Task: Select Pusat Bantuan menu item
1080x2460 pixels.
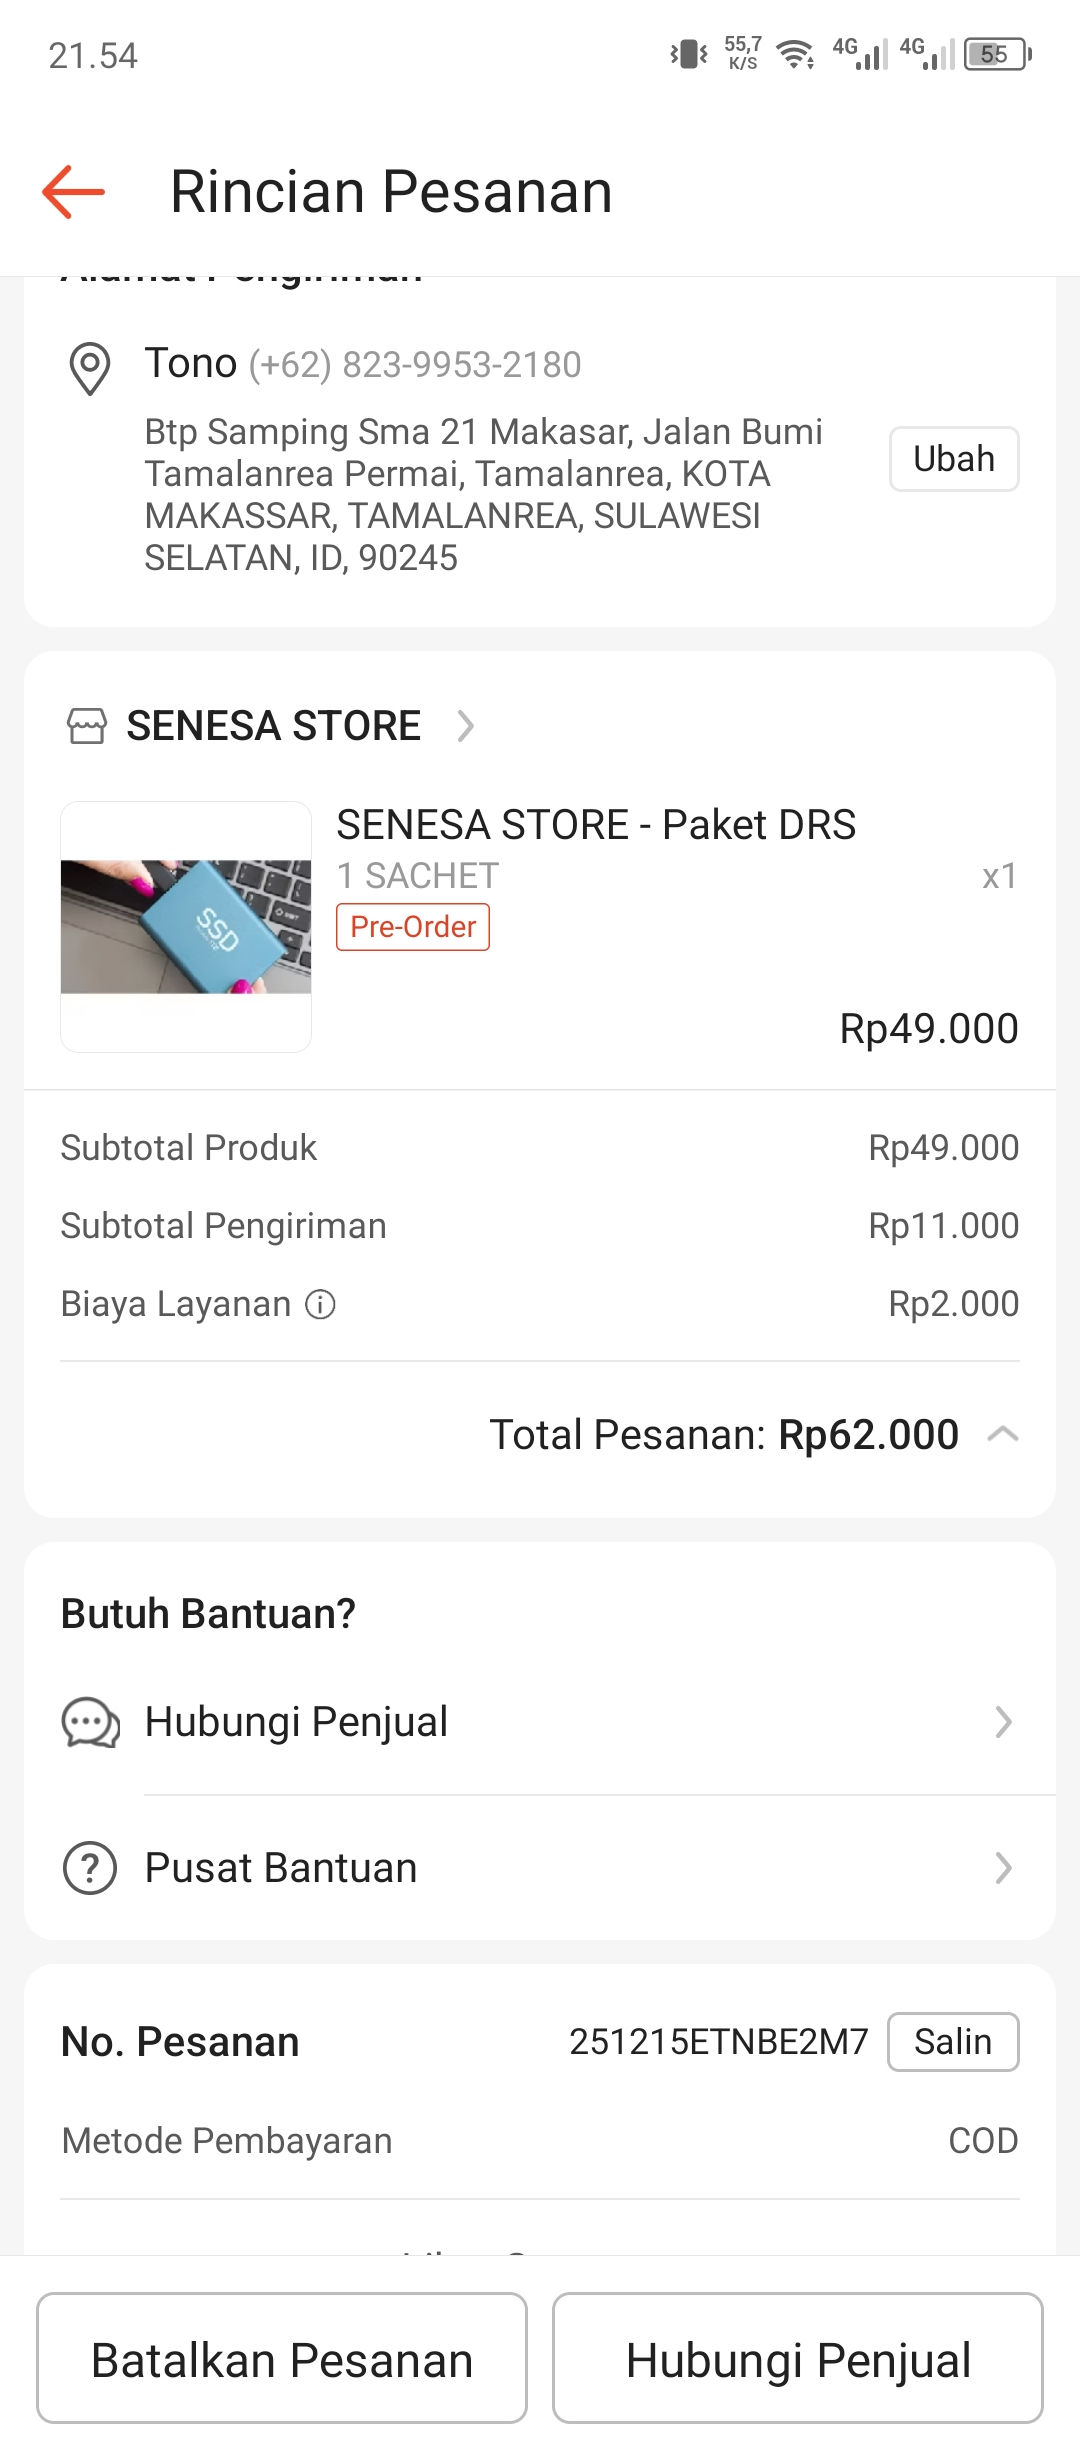Action: point(281,1868)
